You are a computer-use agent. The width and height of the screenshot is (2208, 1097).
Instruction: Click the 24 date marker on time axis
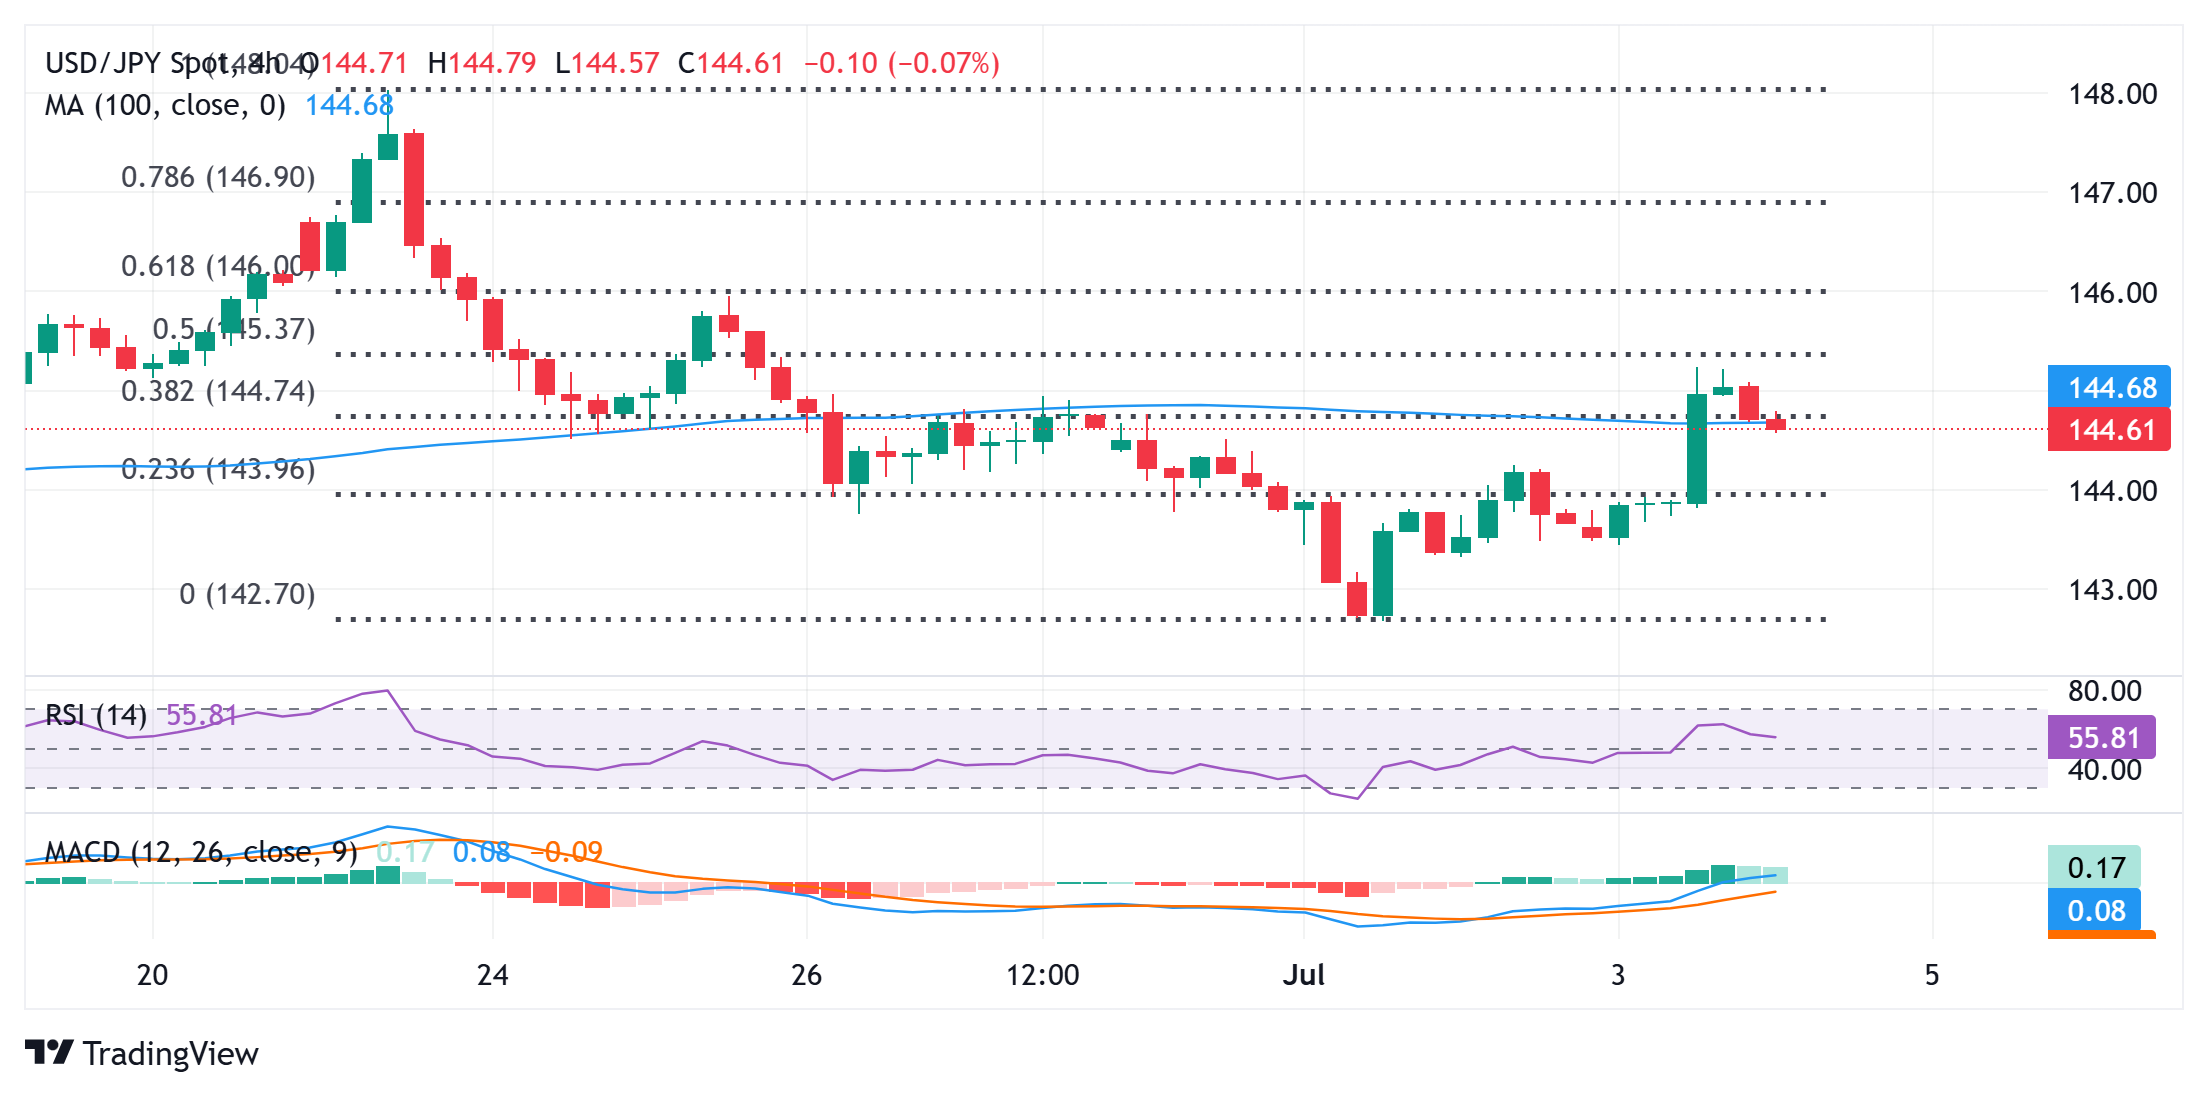493,975
